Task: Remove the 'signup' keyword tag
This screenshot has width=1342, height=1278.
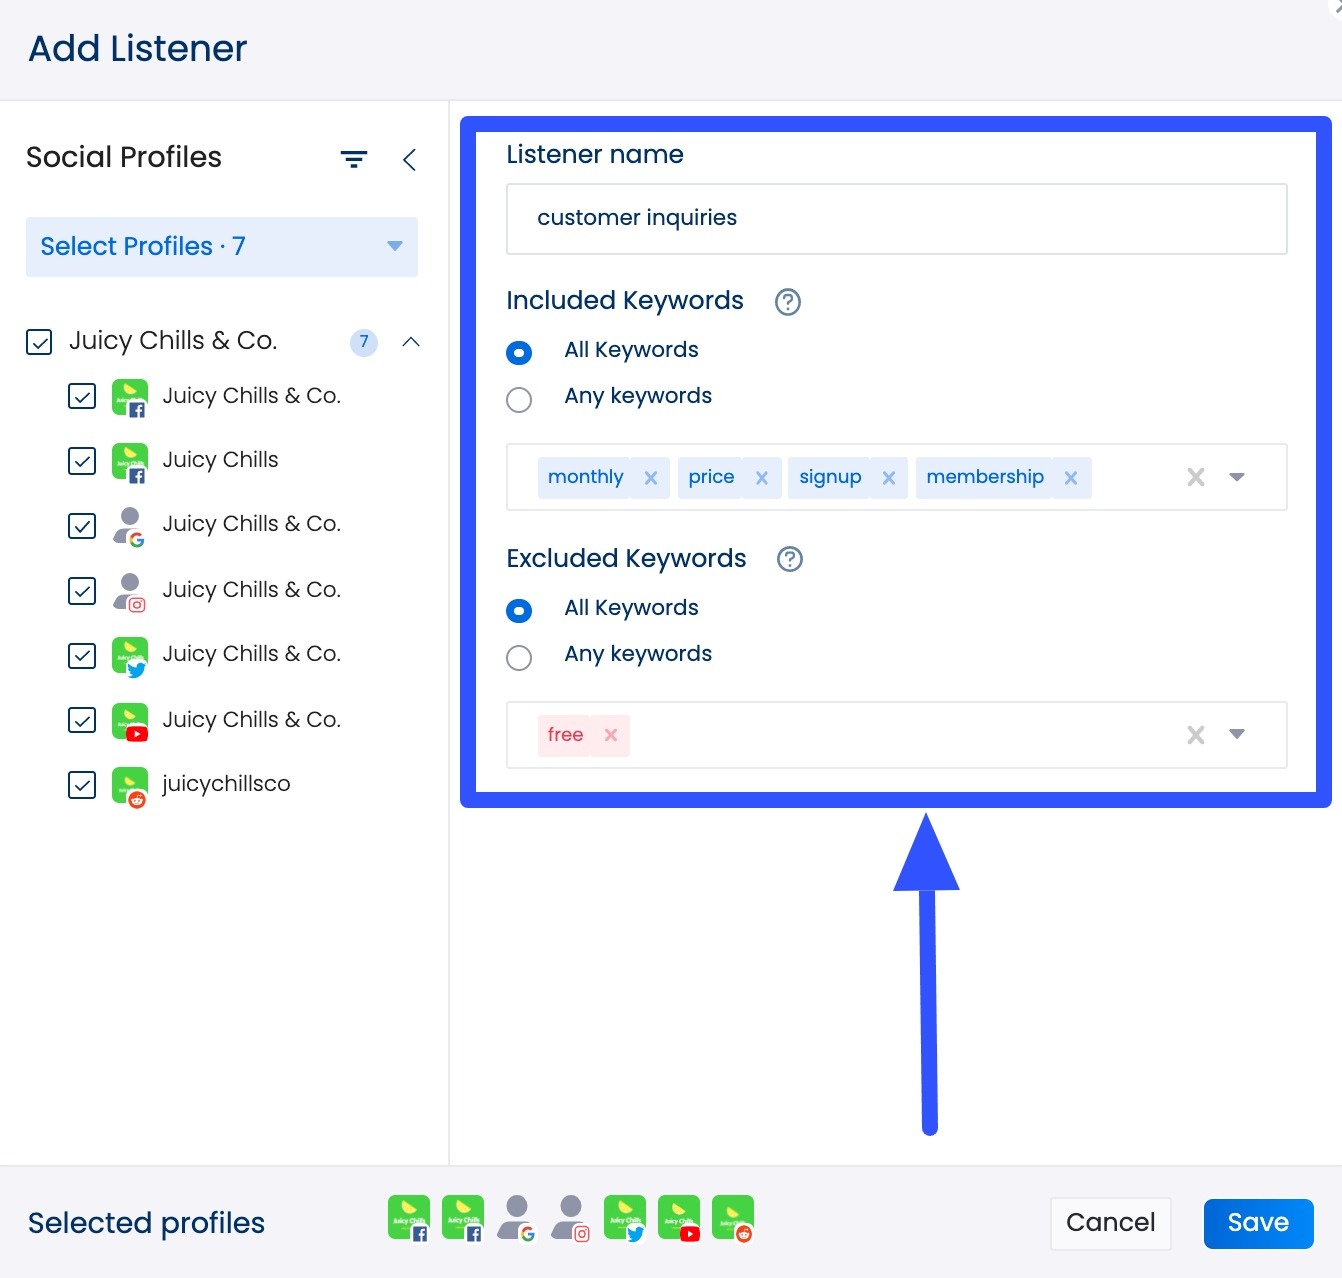Action: [888, 478]
